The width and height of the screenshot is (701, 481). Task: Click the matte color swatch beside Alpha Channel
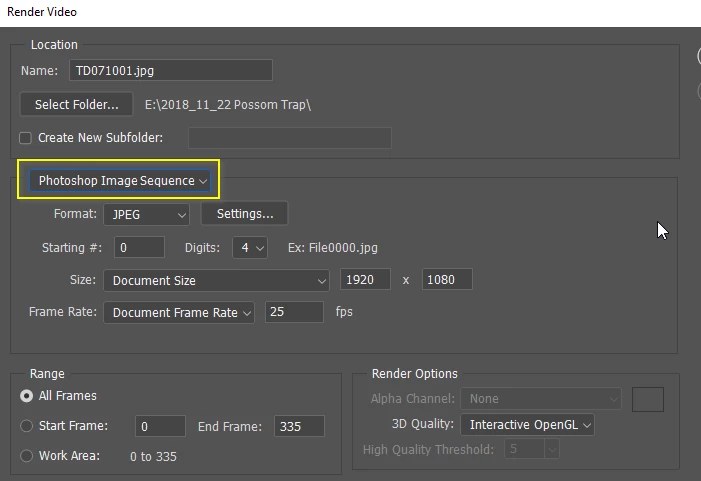point(648,399)
